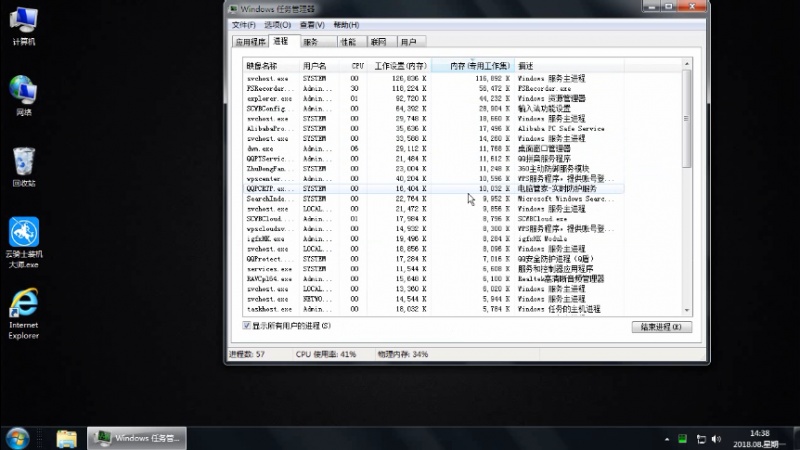Open the 选项(O) menu
The width and height of the screenshot is (800, 450).
pyautogui.click(x=277, y=25)
